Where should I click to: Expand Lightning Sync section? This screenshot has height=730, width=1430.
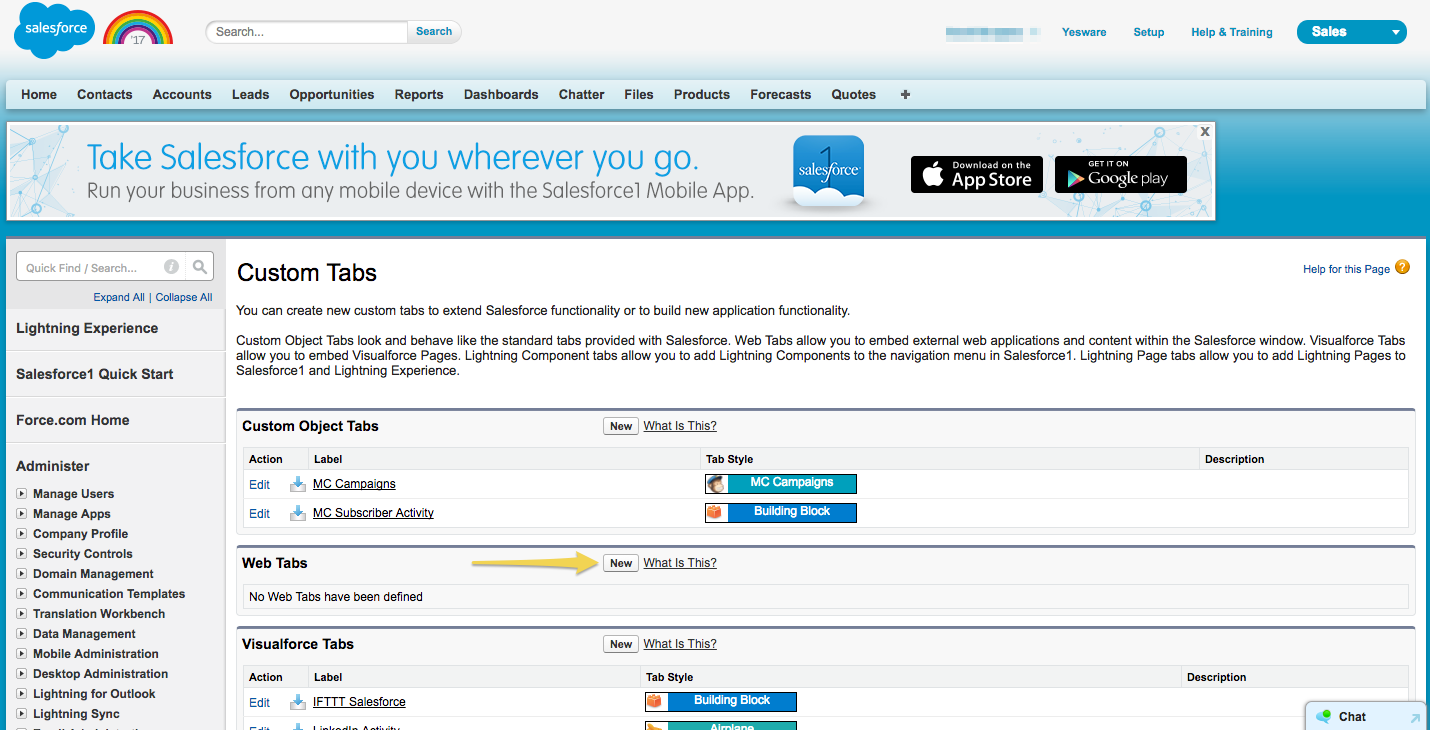point(22,714)
